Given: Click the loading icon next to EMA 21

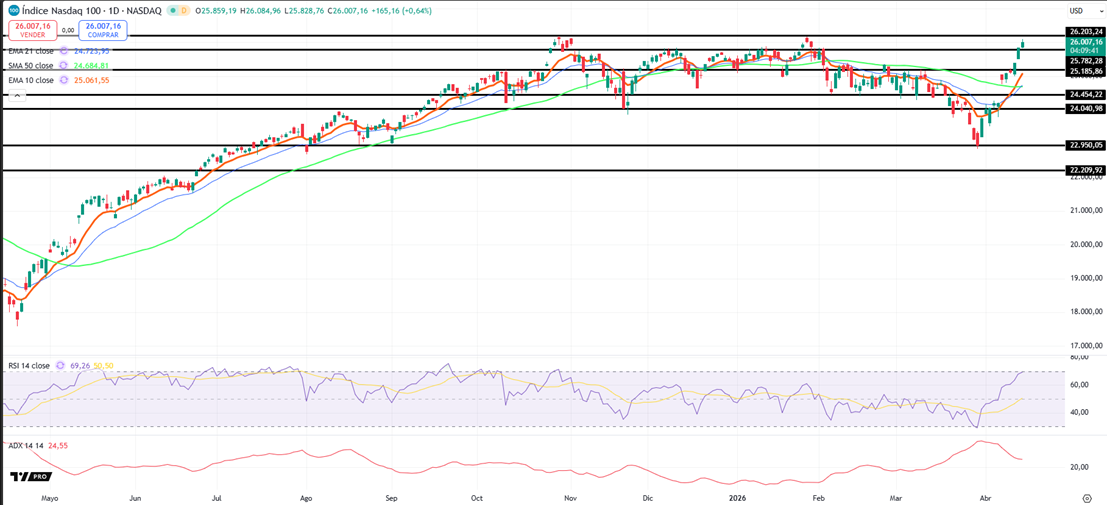Looking at the screenshot, I should (x=64, y=51).
